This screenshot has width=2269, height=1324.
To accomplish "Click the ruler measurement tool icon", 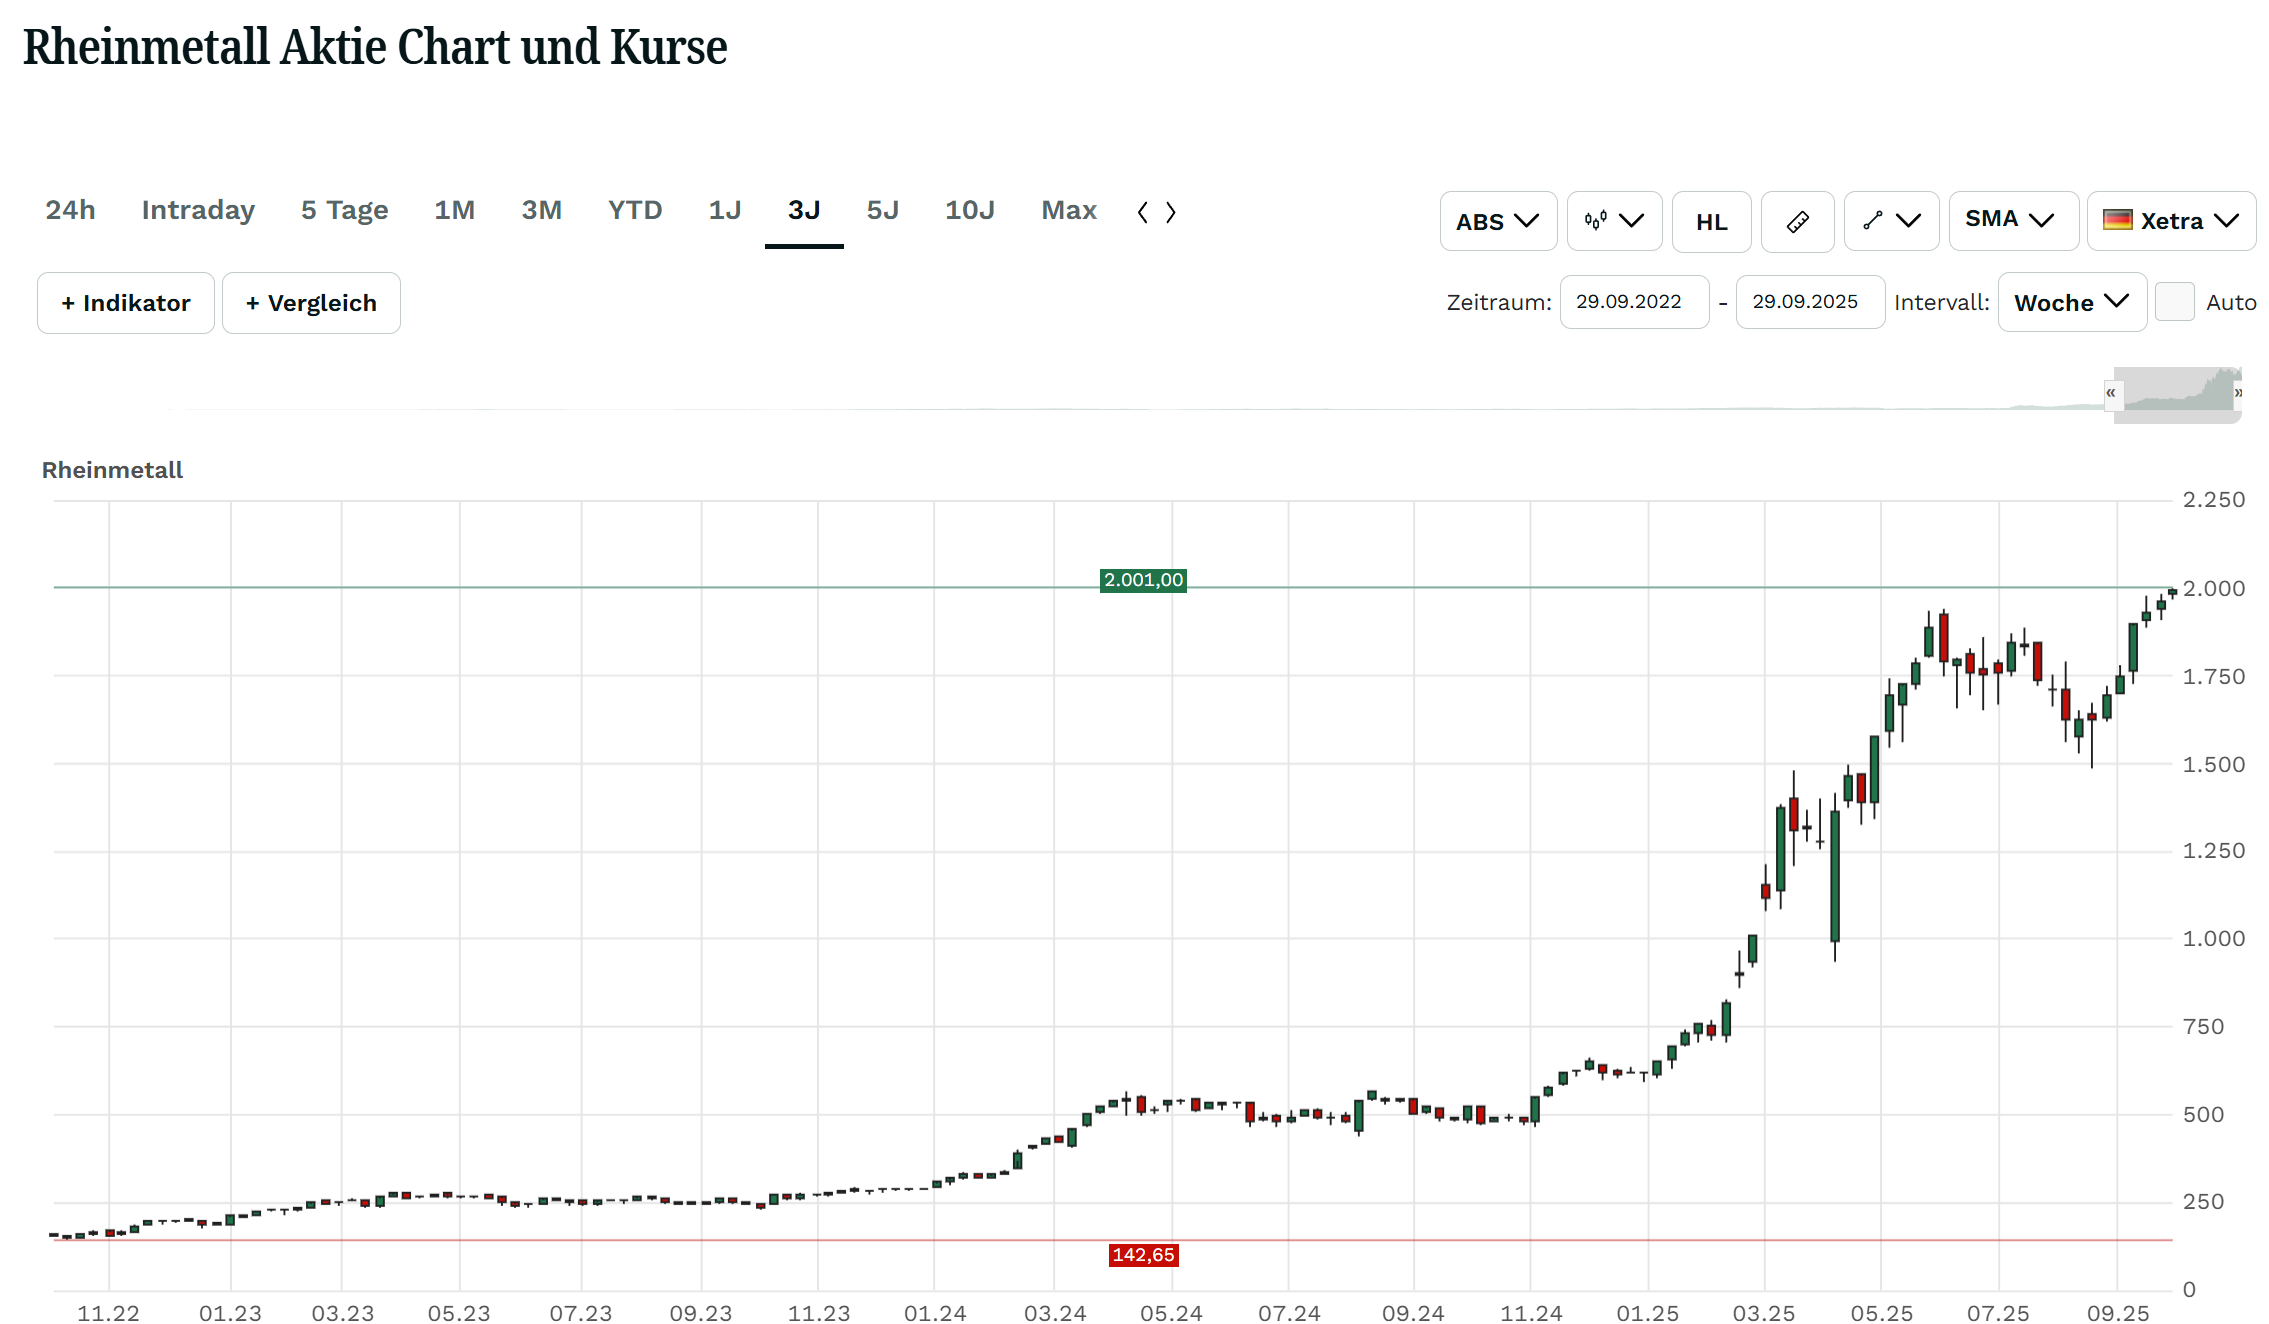I will pos(1797,221).
